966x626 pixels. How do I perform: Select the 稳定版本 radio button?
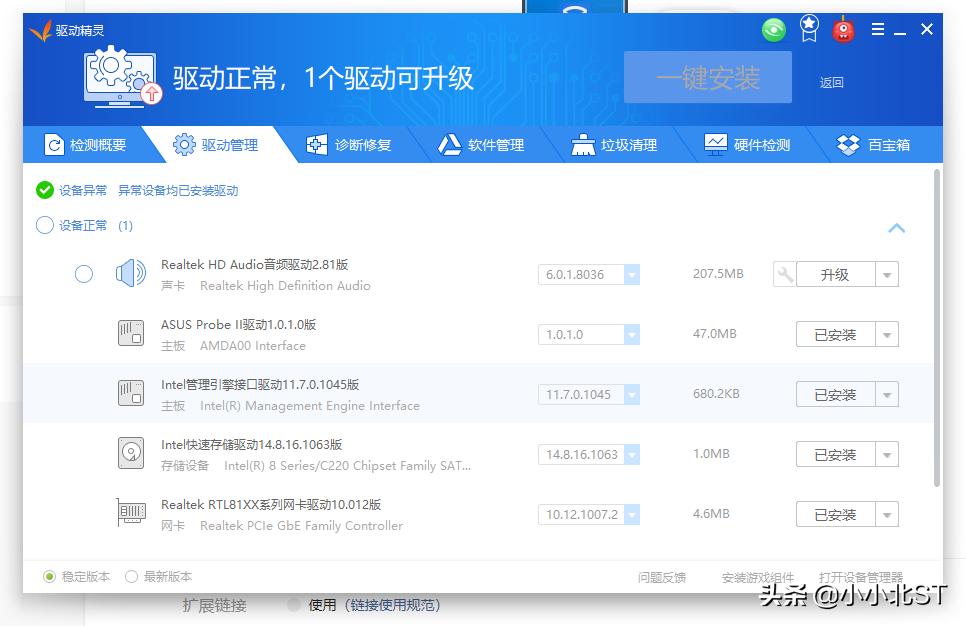pyautogui.click(x=48, y=577)
